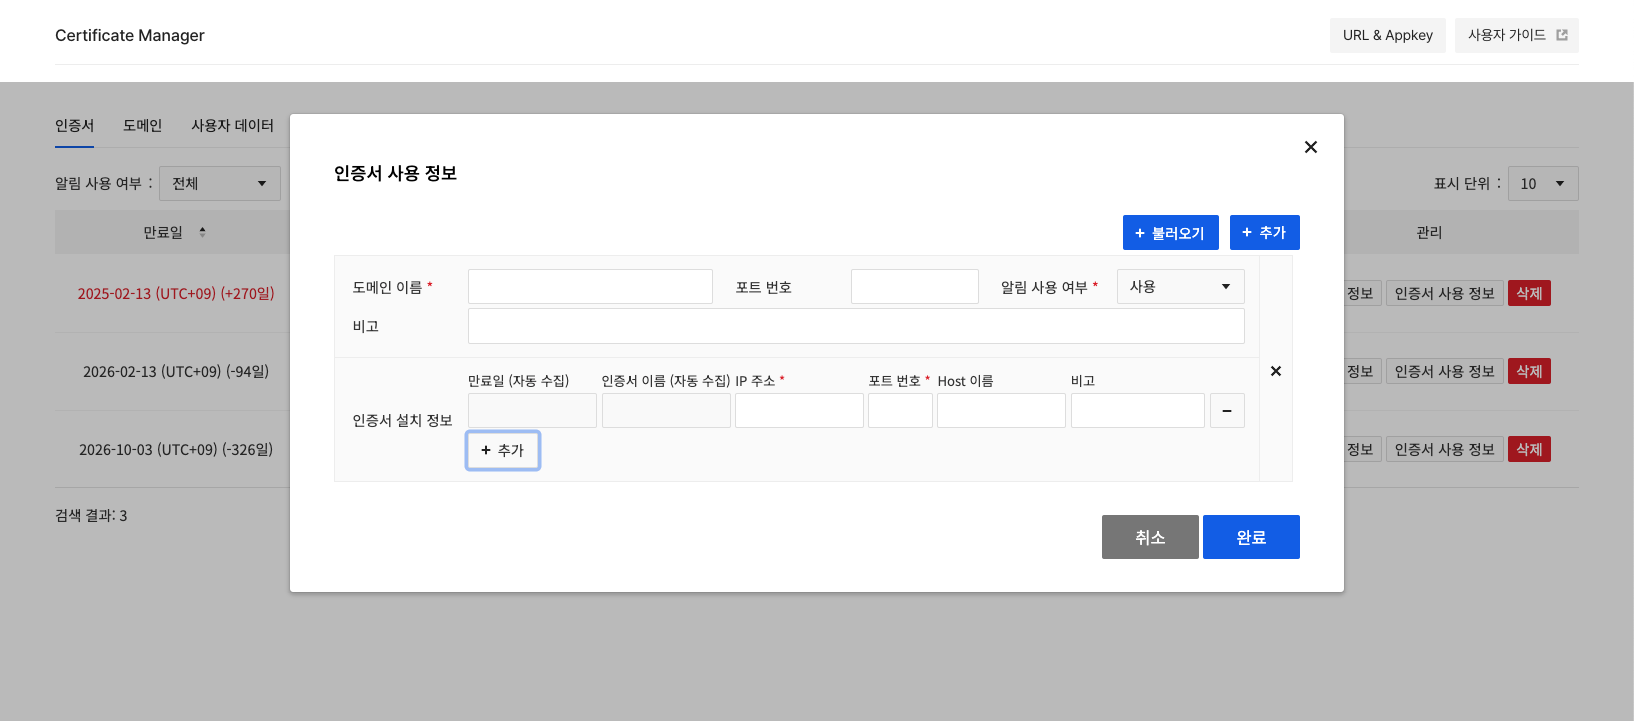Delete the first certificate with 삭제
The height and width of the screenshot is (721, 1634).
coord(1528,293)
